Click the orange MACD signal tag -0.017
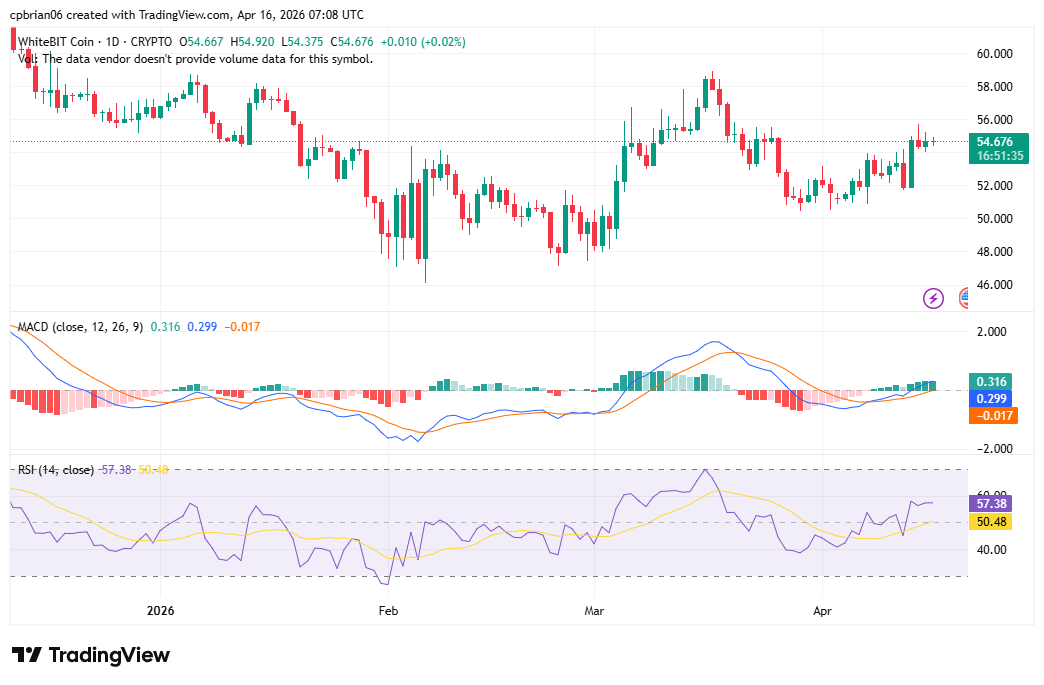 (991, 415)
